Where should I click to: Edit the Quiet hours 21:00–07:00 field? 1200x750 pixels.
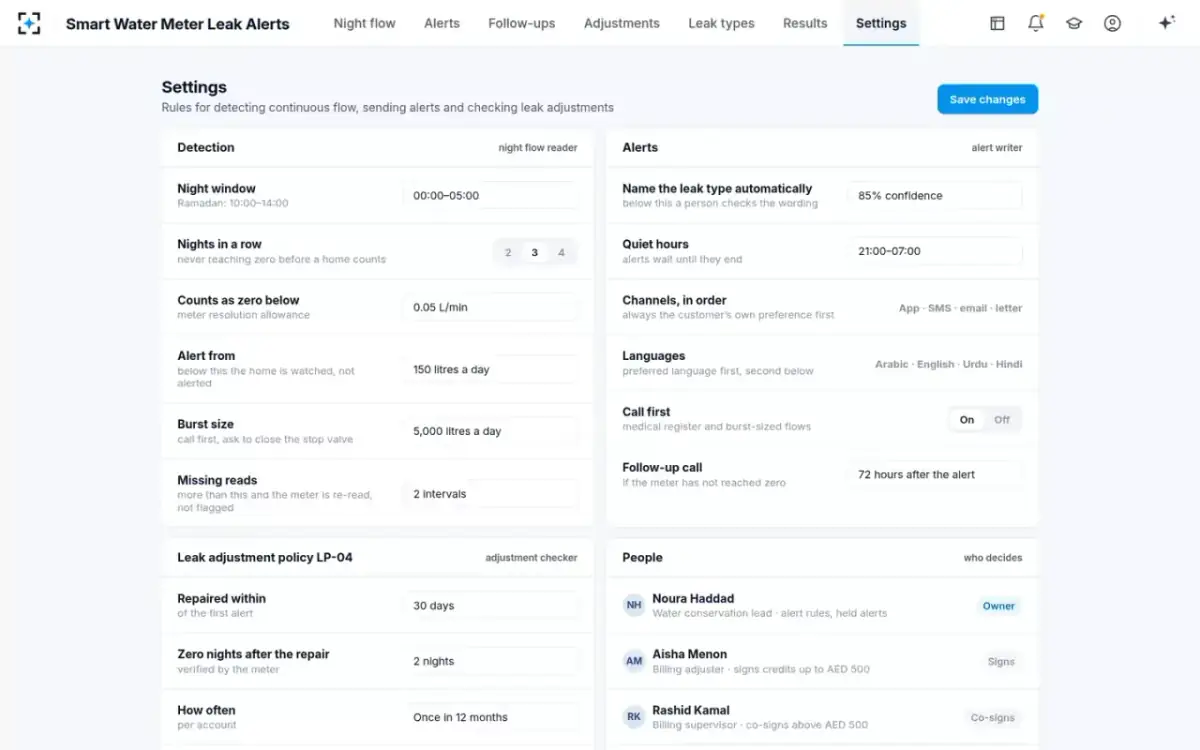click(935, 252)
